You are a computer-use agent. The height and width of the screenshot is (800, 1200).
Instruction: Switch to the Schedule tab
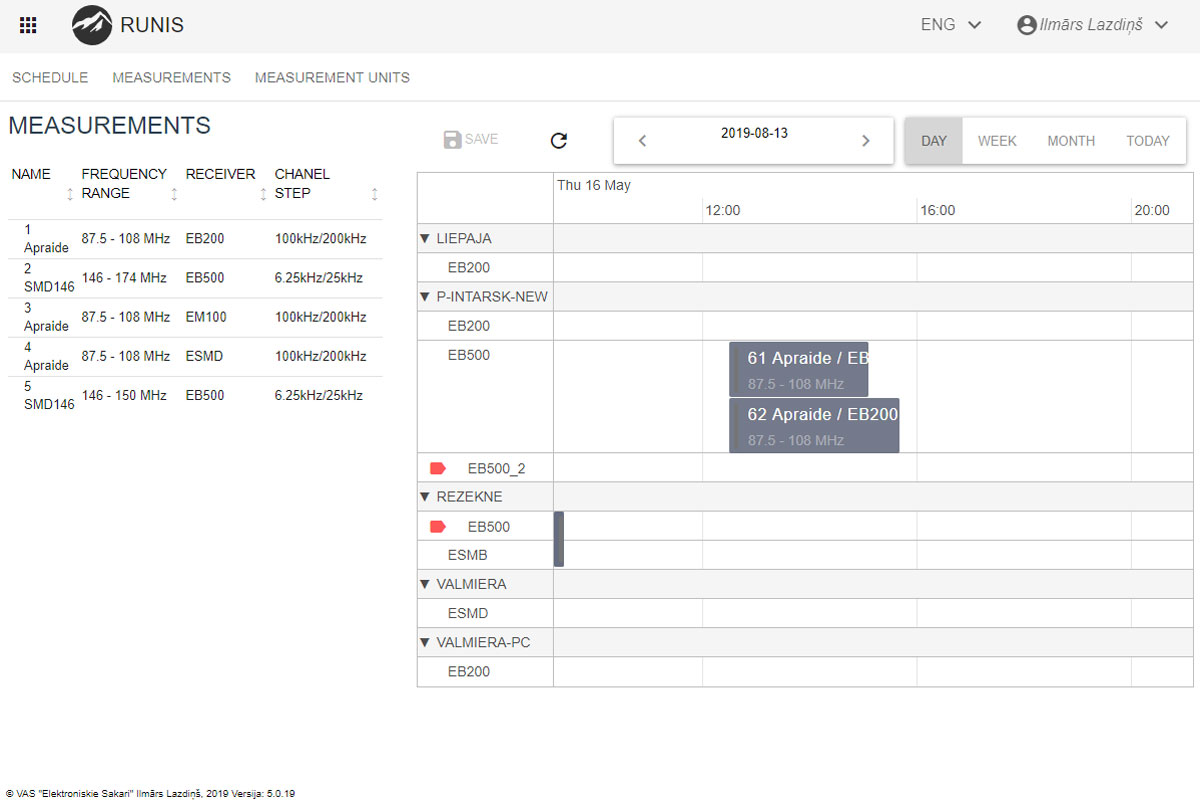50,78
